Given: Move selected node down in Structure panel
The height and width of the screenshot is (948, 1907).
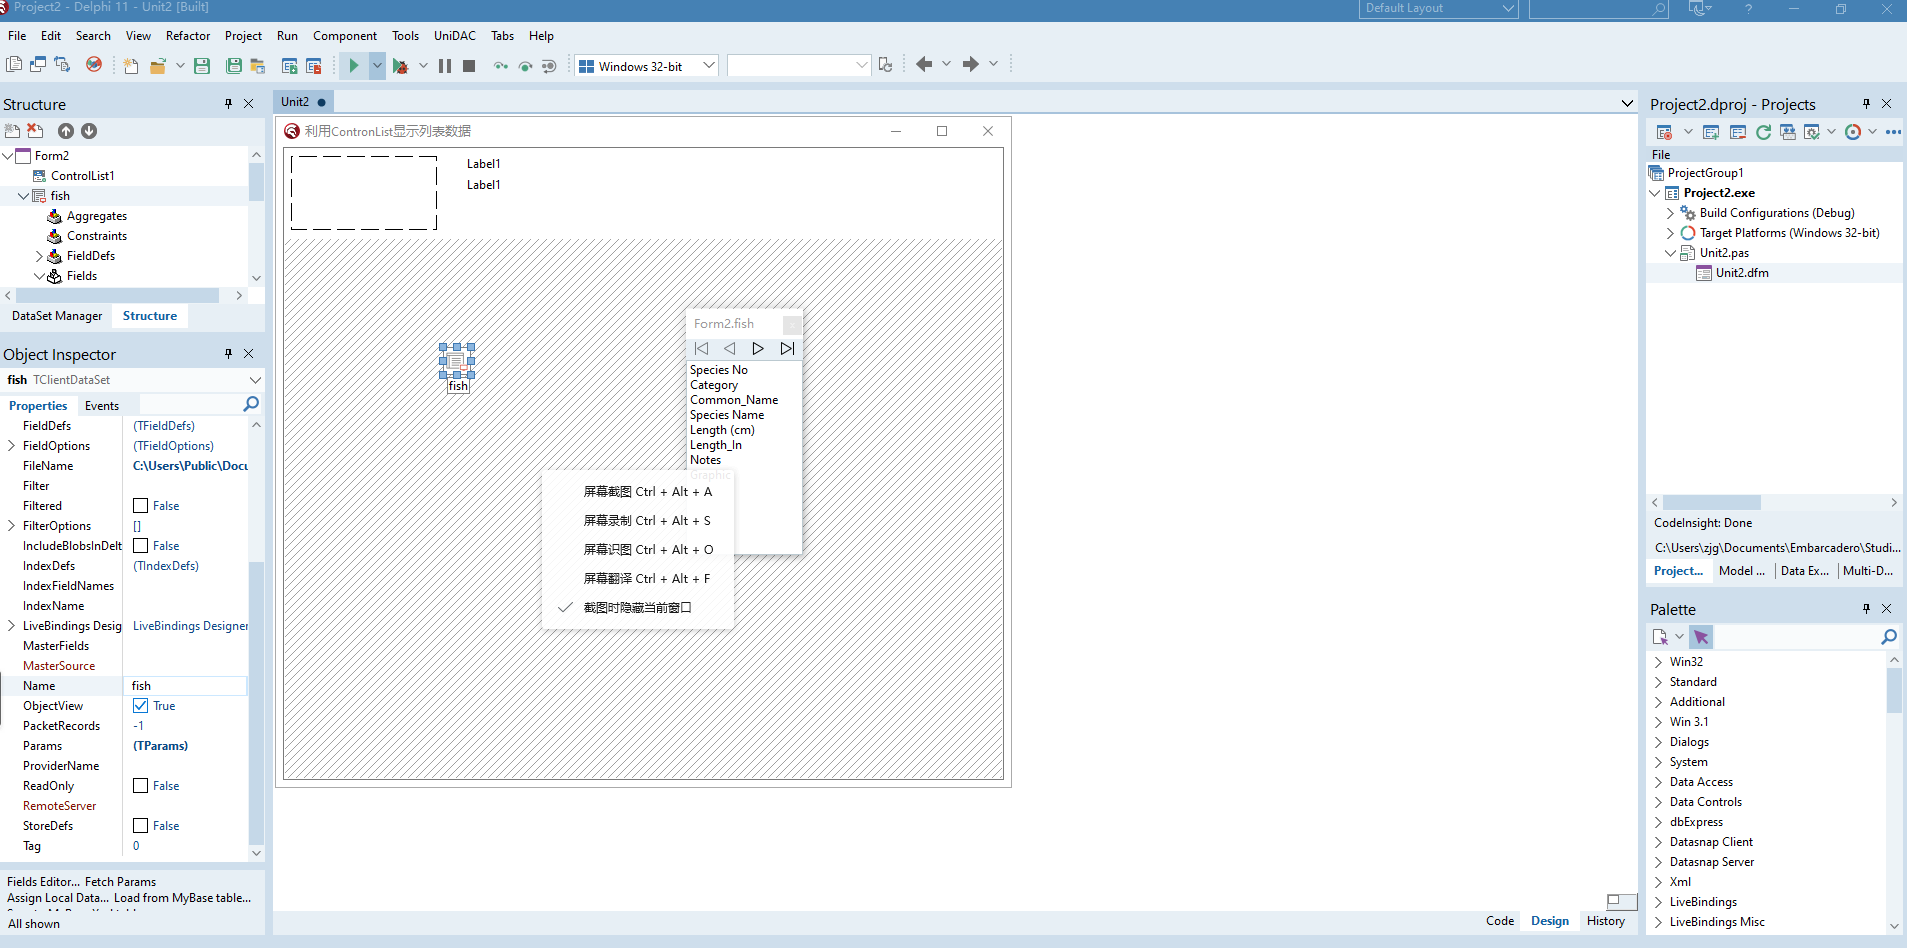Looking at the screenshot, I should tap(89, 131).
